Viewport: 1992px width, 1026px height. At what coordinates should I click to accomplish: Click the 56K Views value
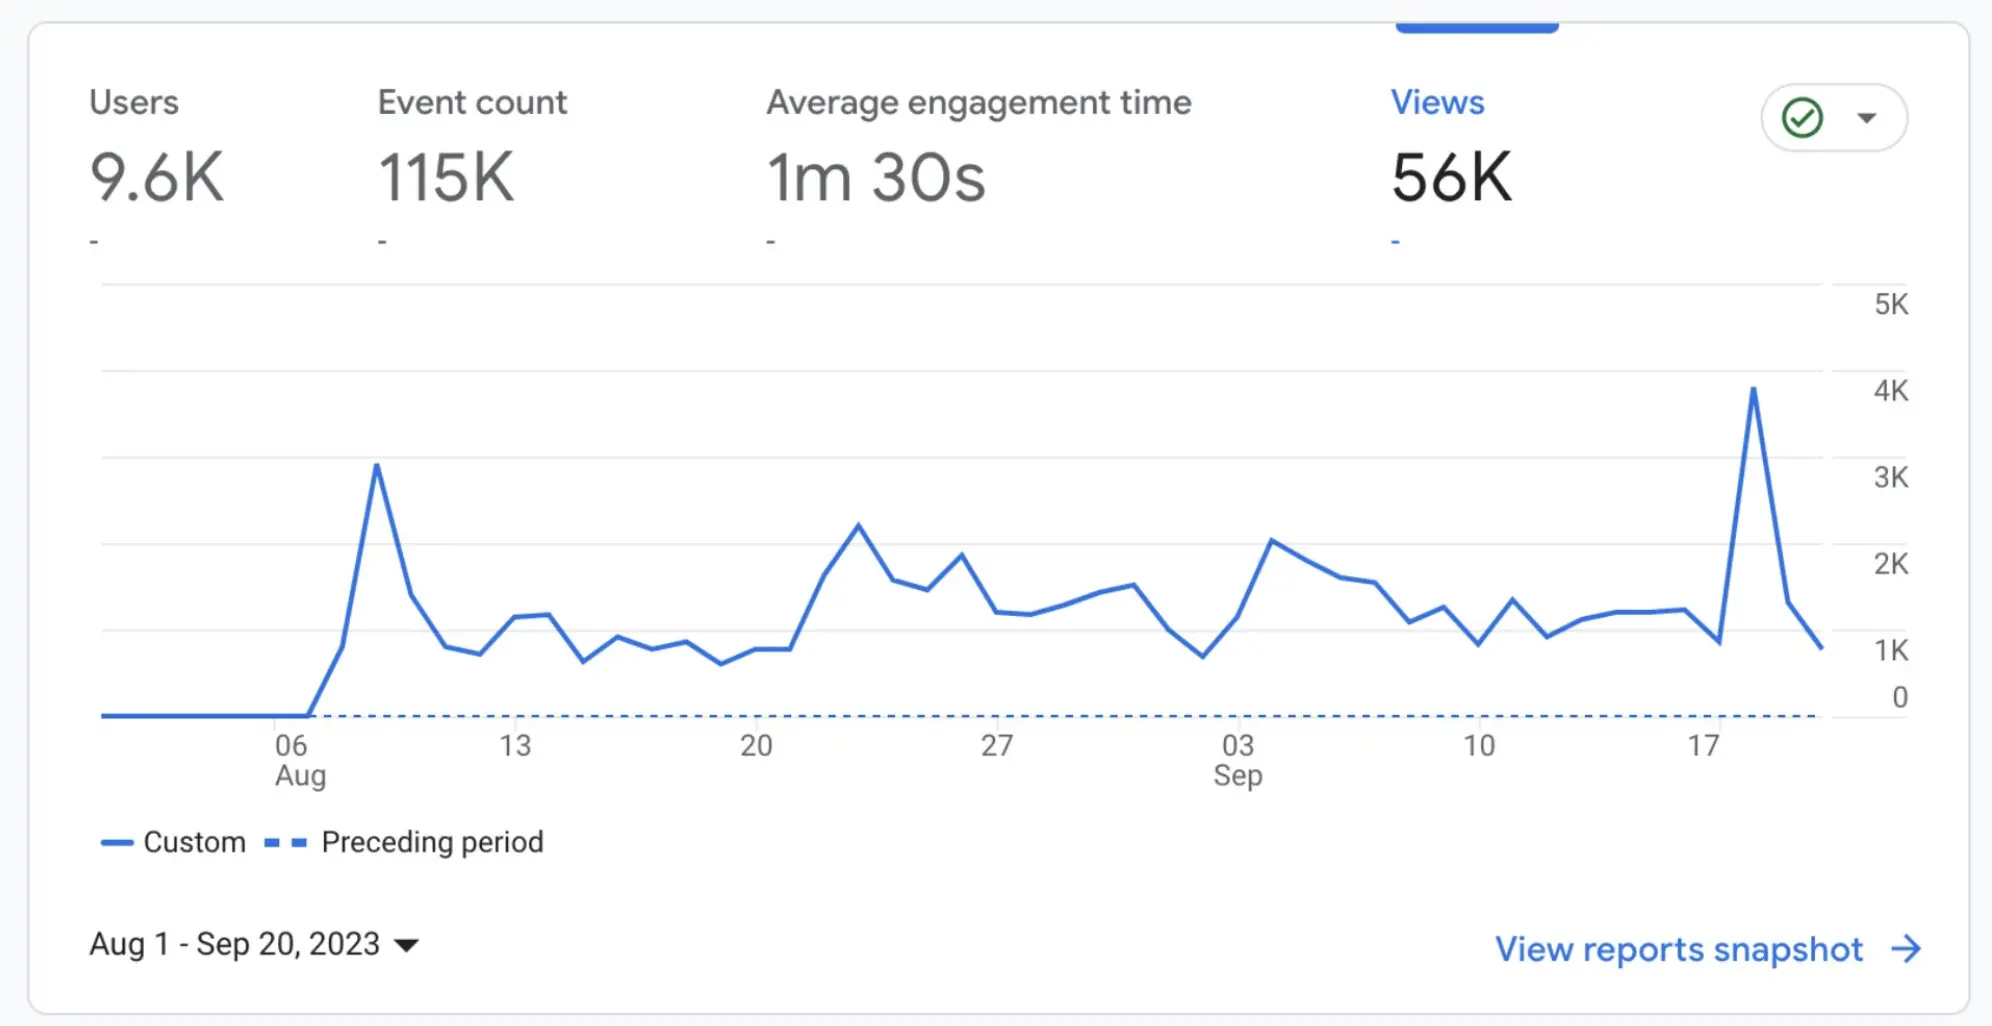pos(1451,178)
